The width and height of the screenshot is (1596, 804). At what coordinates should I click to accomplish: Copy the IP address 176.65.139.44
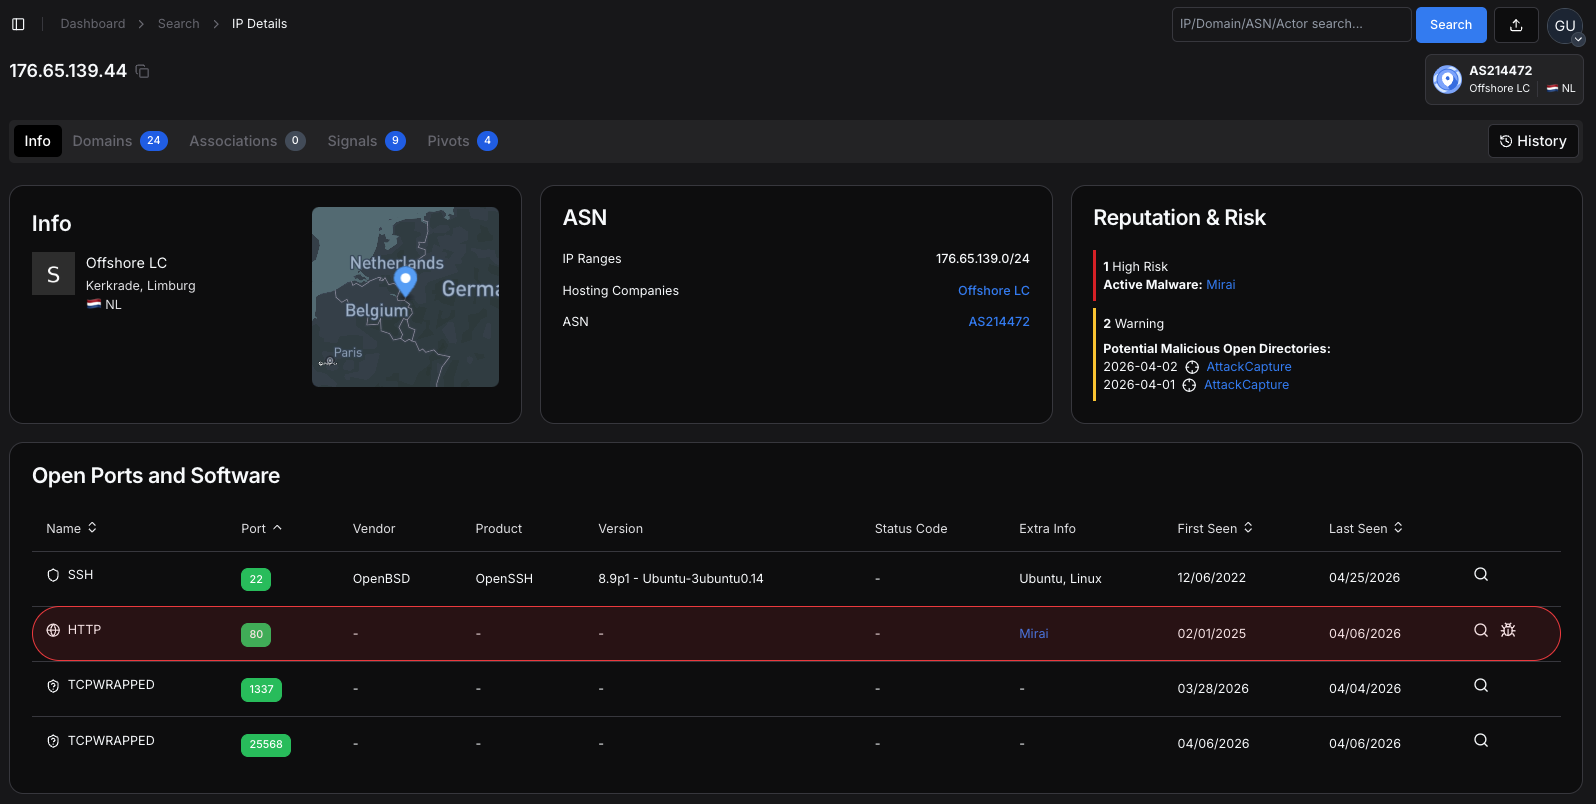142,71
